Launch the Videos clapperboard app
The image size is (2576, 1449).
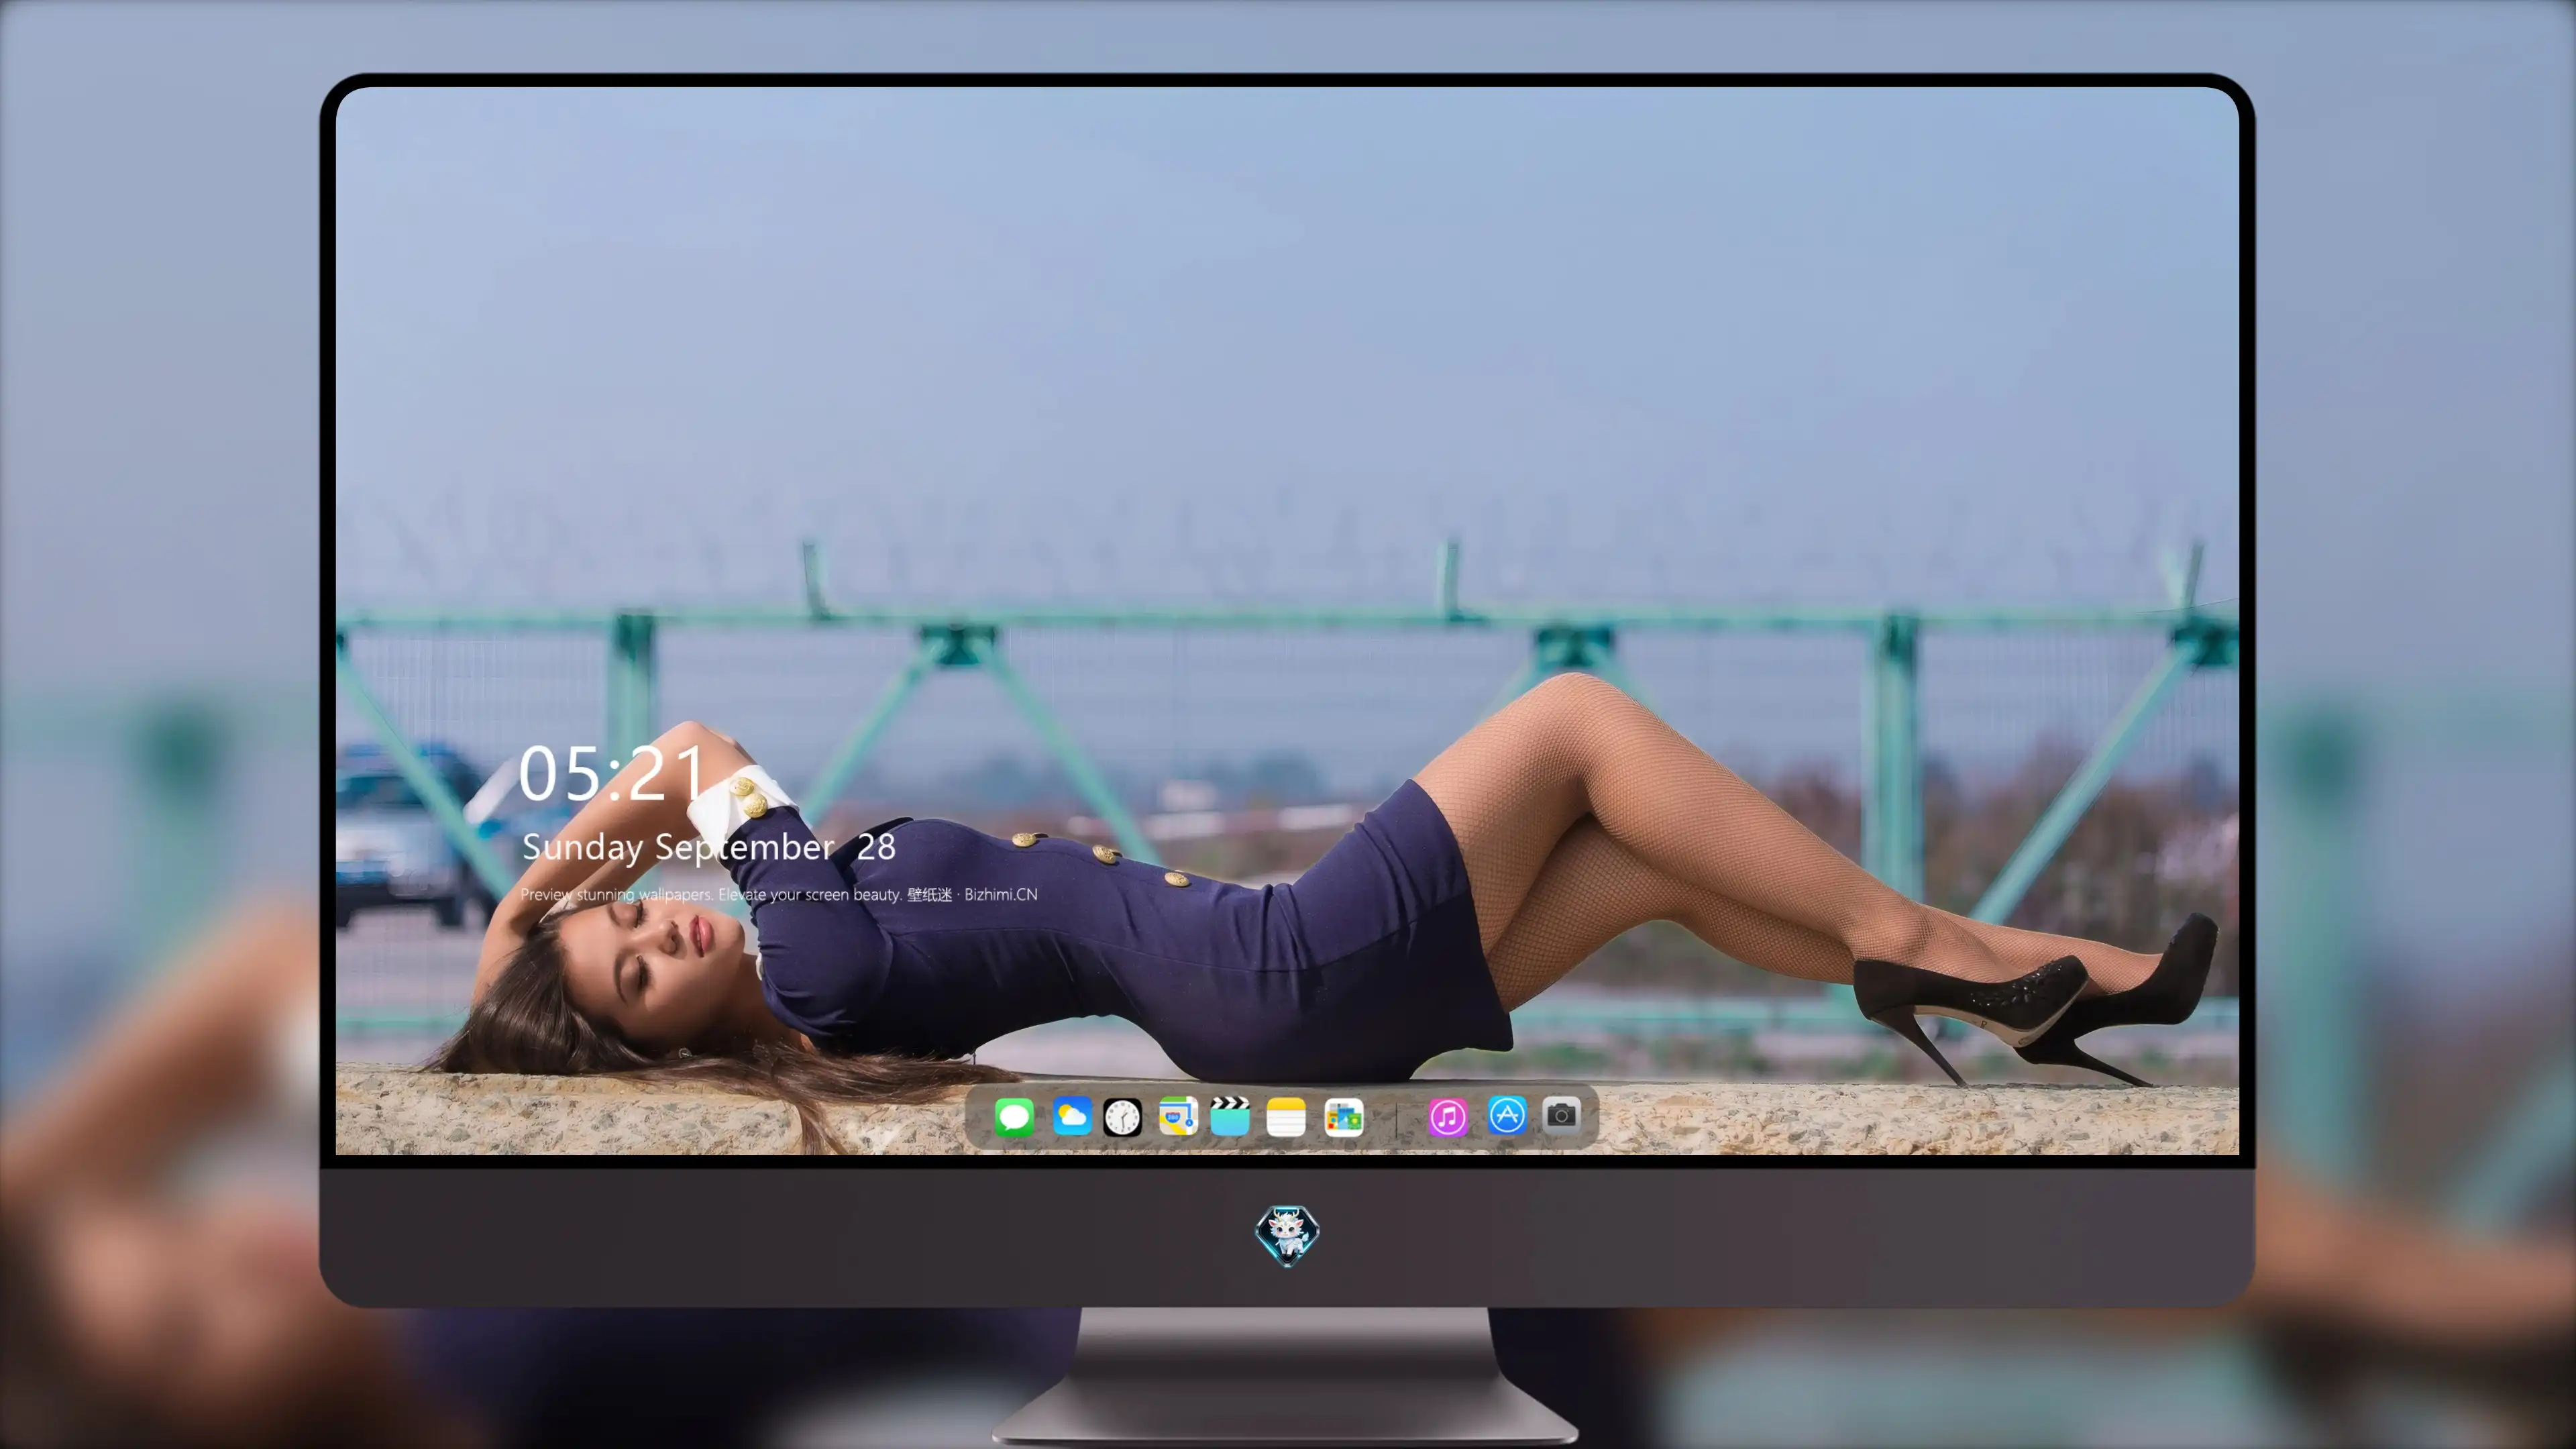click(x=1230, y=1116)
